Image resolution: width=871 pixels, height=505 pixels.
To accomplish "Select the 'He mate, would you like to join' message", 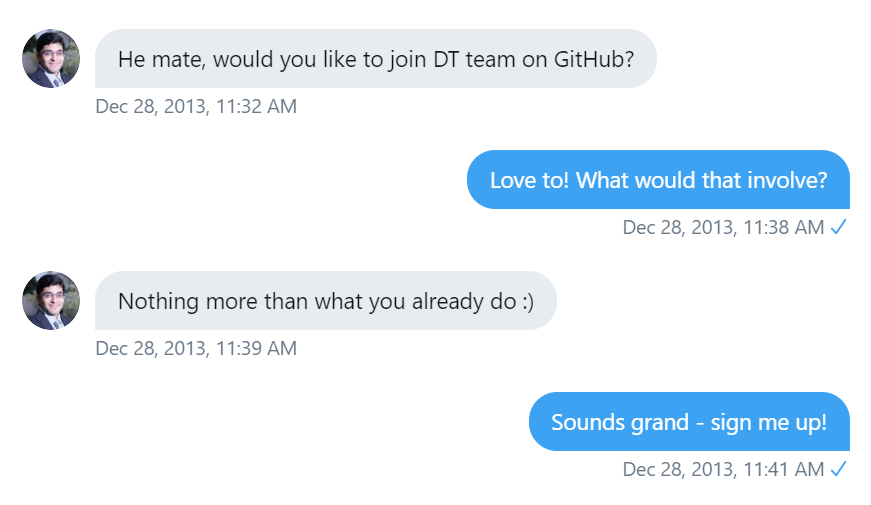I will tap(375, 59).
